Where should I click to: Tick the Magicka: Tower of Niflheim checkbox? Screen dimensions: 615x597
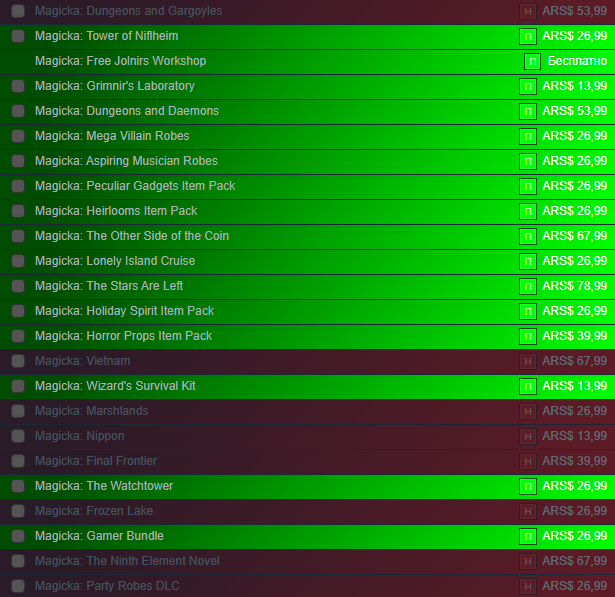[18, 36]
